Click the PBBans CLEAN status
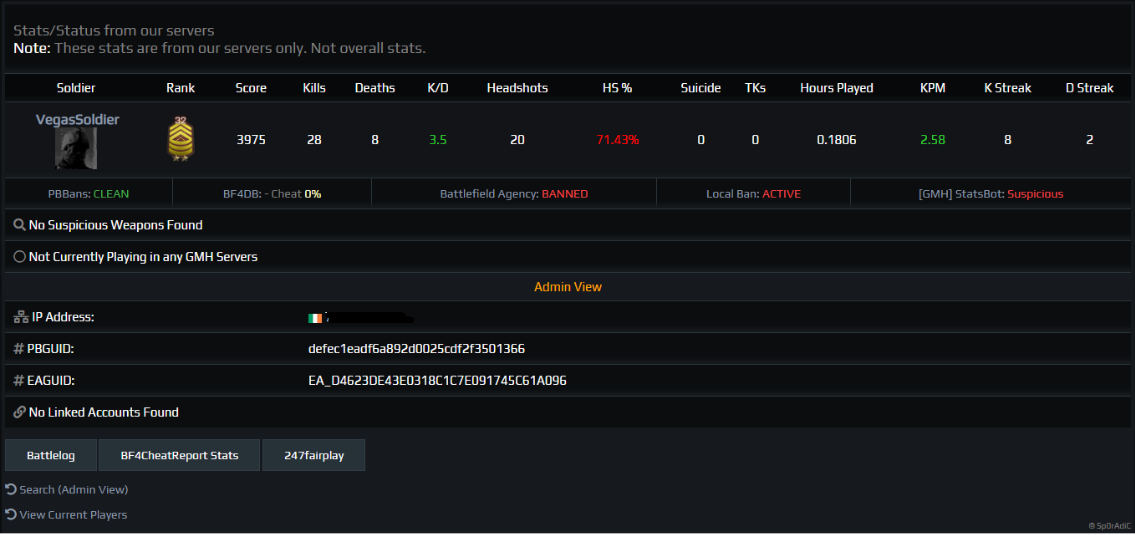The image size is (1135, 535). (88, 194)
